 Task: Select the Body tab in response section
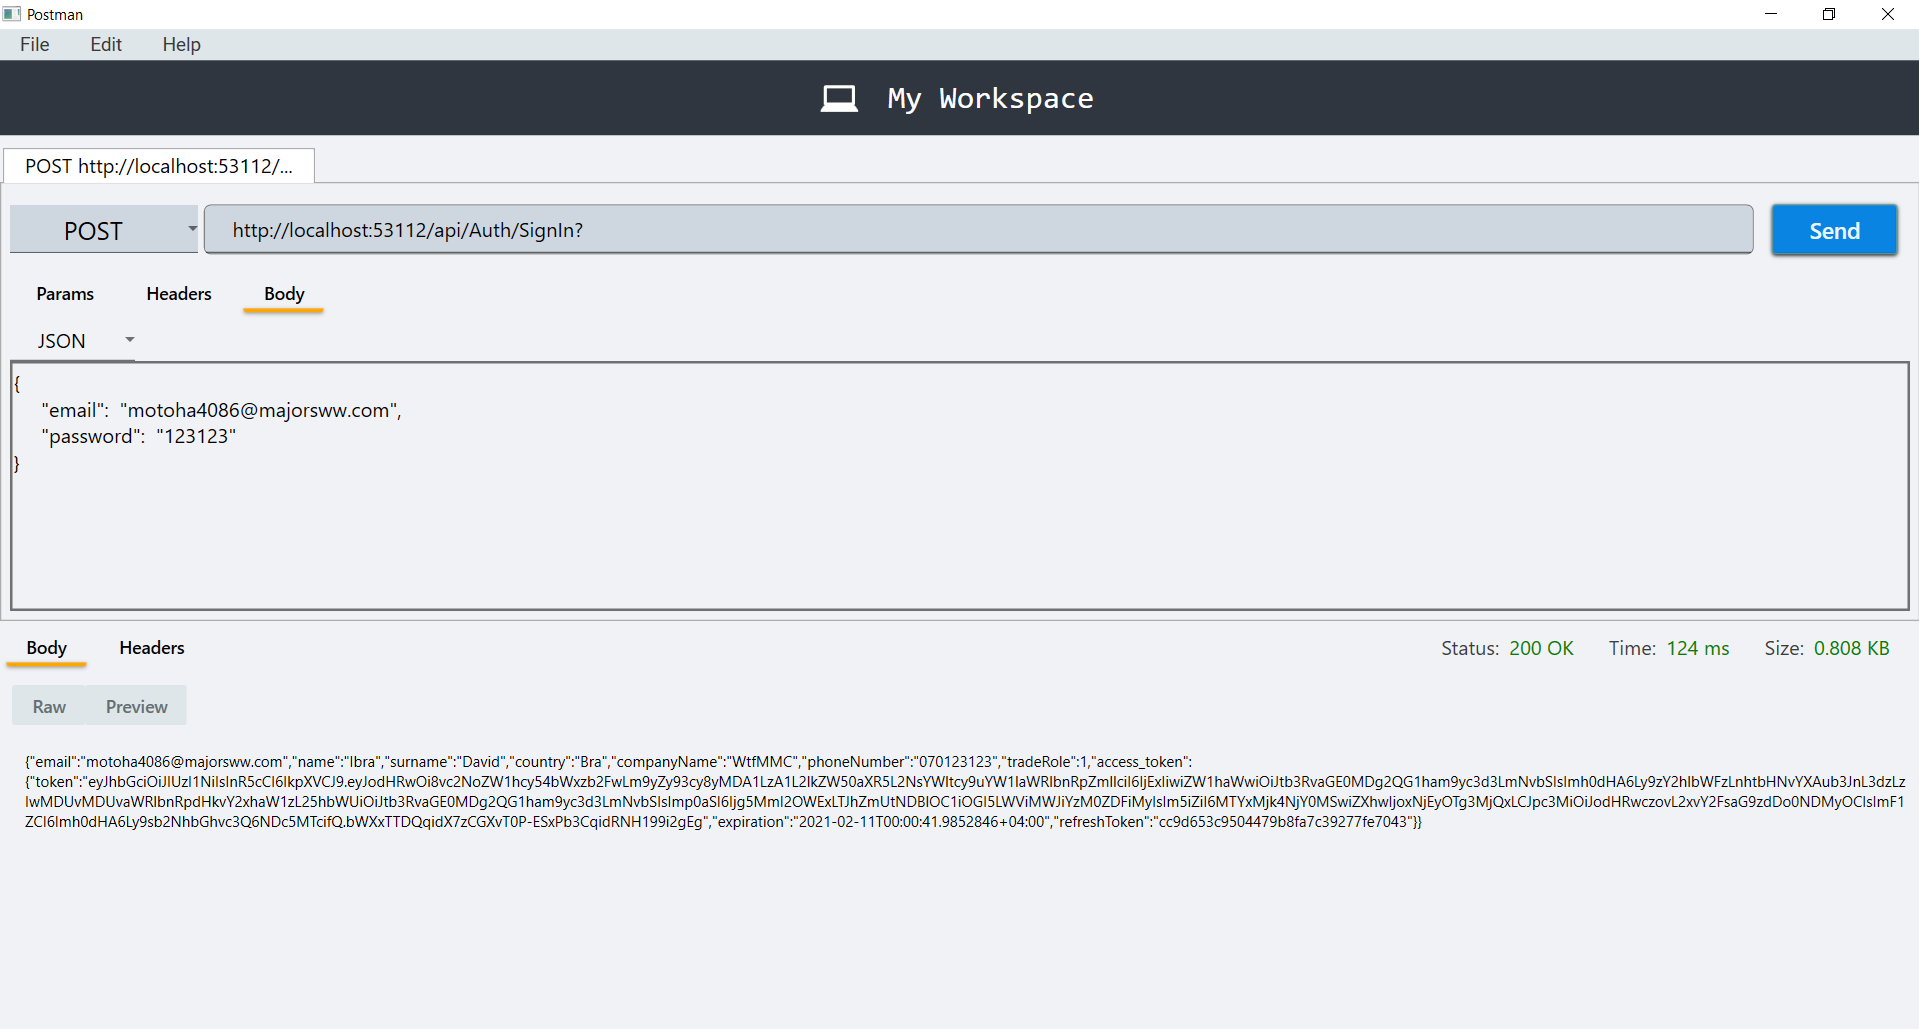pos(46,647)
